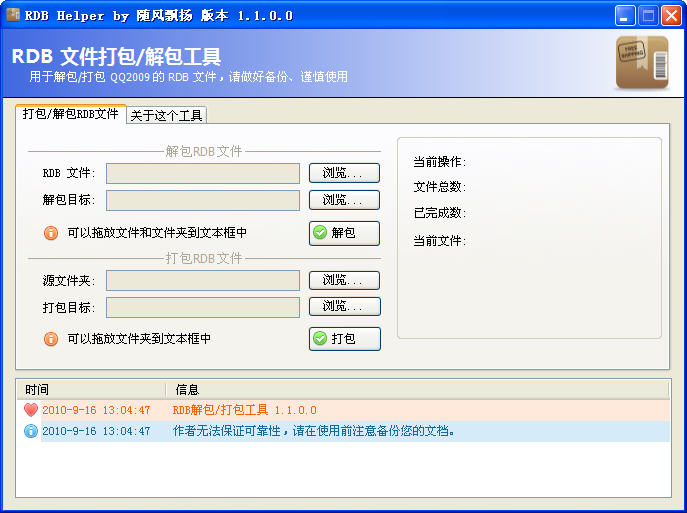Click the RDB 文件 text field
Screen dimensions: 687x513
point(203,173)
